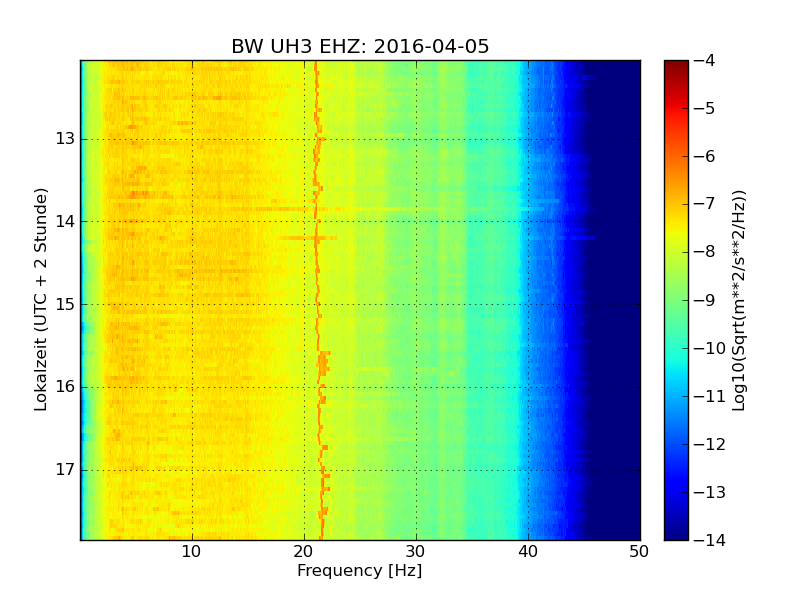800x600 pixels.
Task: Click the dark blue bottom of the colorbar
Action: coord(676,533)
